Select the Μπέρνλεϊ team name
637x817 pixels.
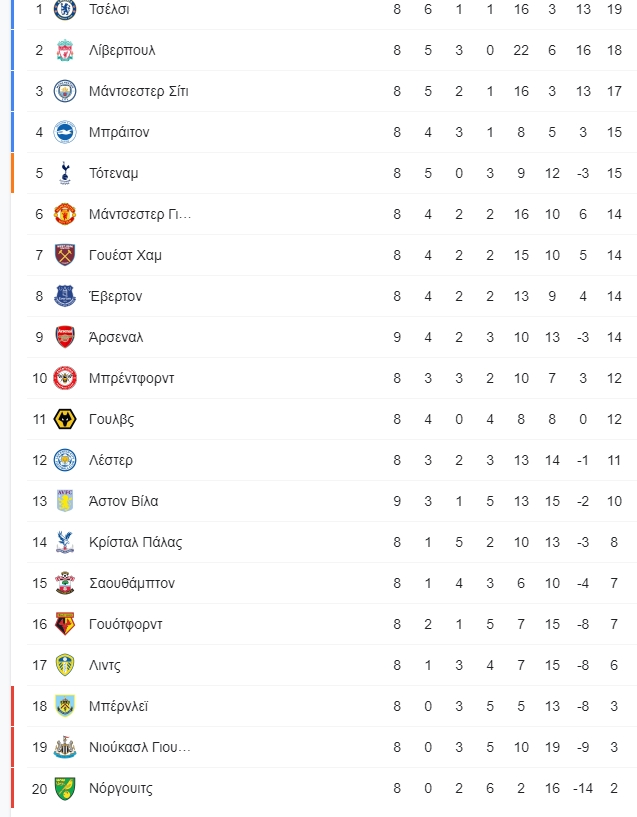click(118, 707)
